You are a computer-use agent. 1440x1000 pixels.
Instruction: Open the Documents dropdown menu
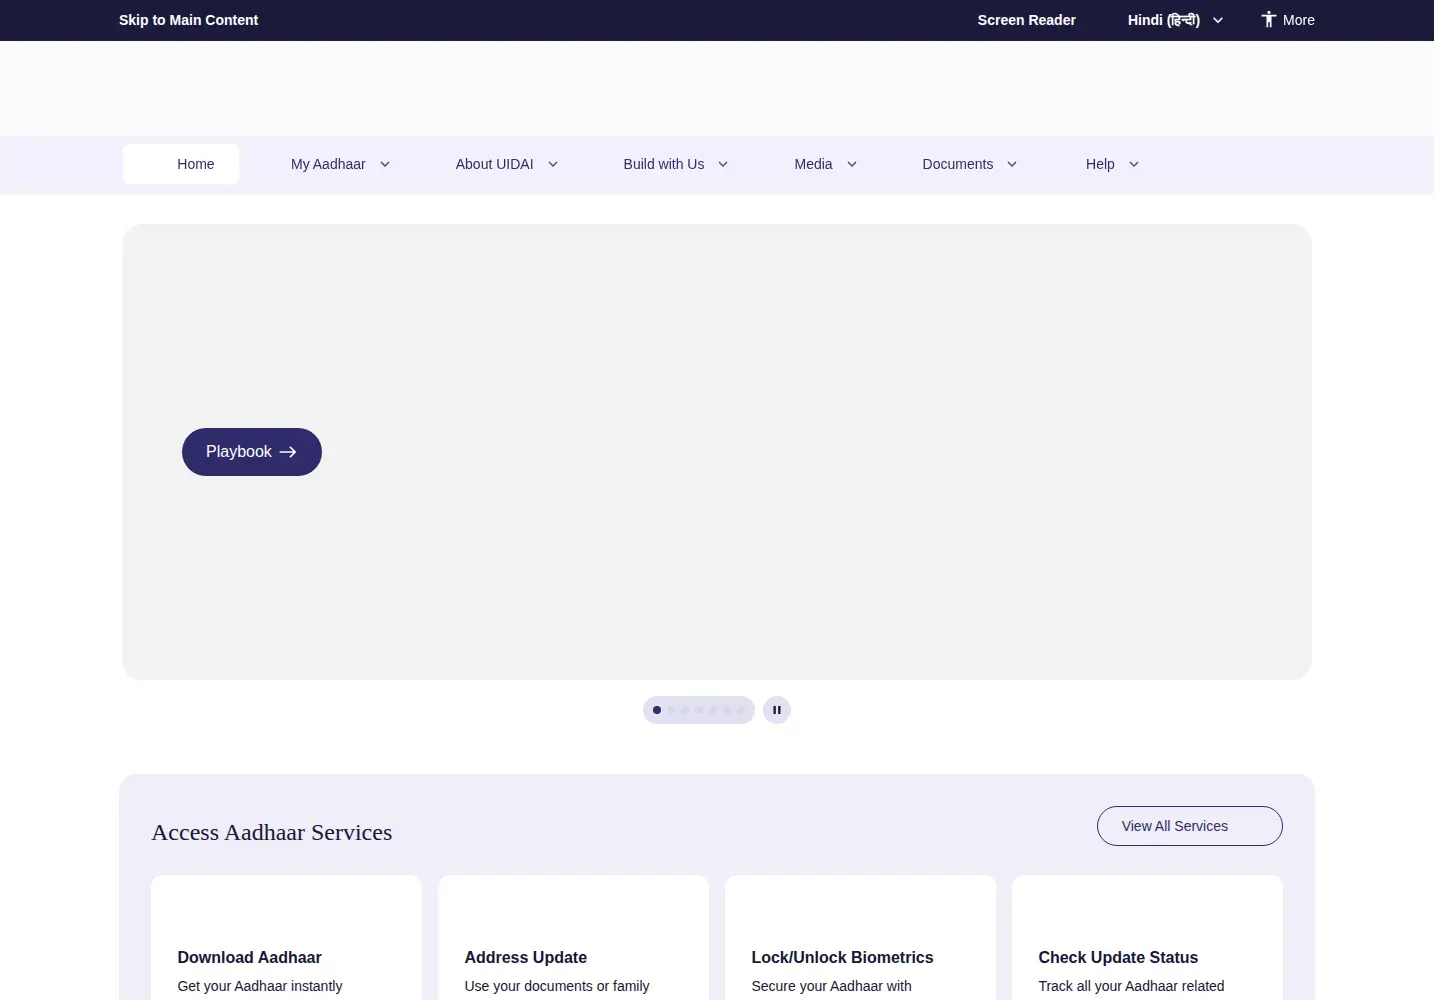click(x=969, y=164)
